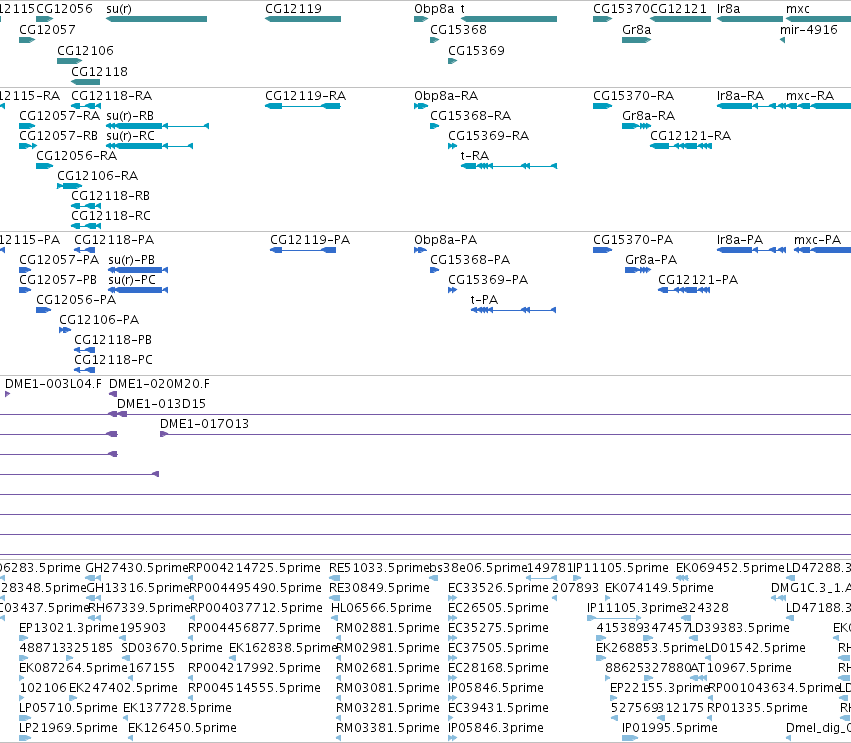Open the Ir8a-PA protein label
Image resolution: width=851 pixels, height=743 pixels.
740,240
